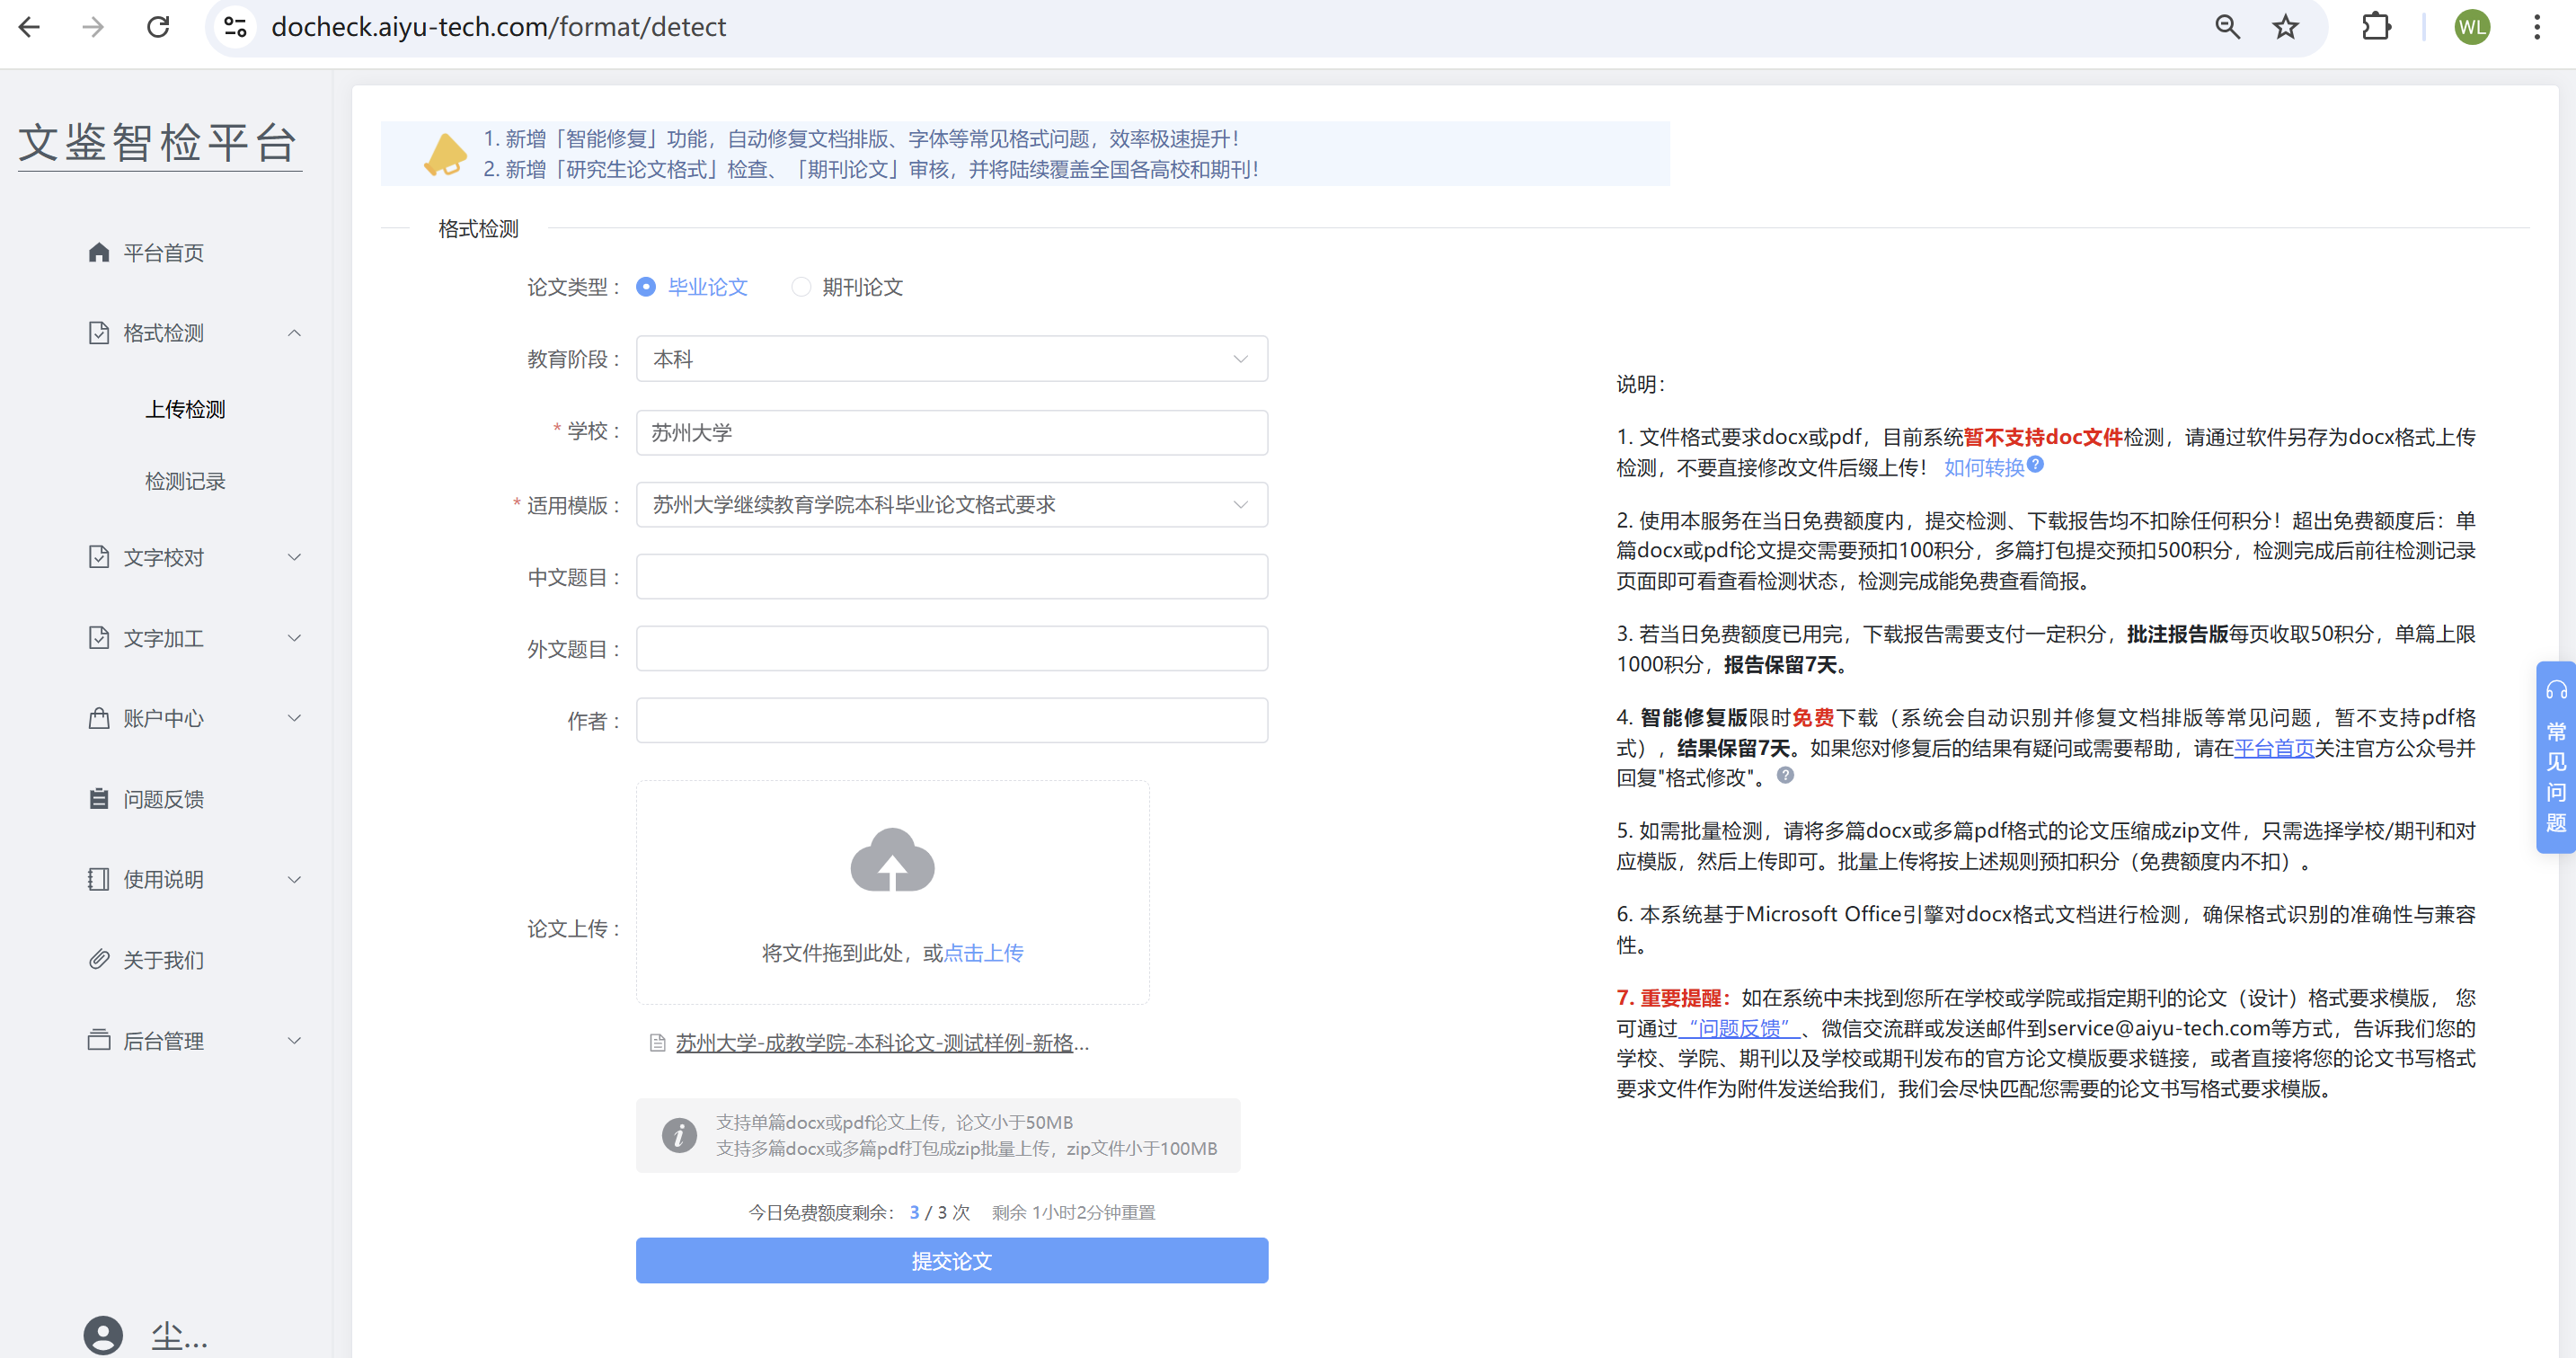Open the 检测记录 submenu item
2576x1358 pixels.
[x=185, y=481]
